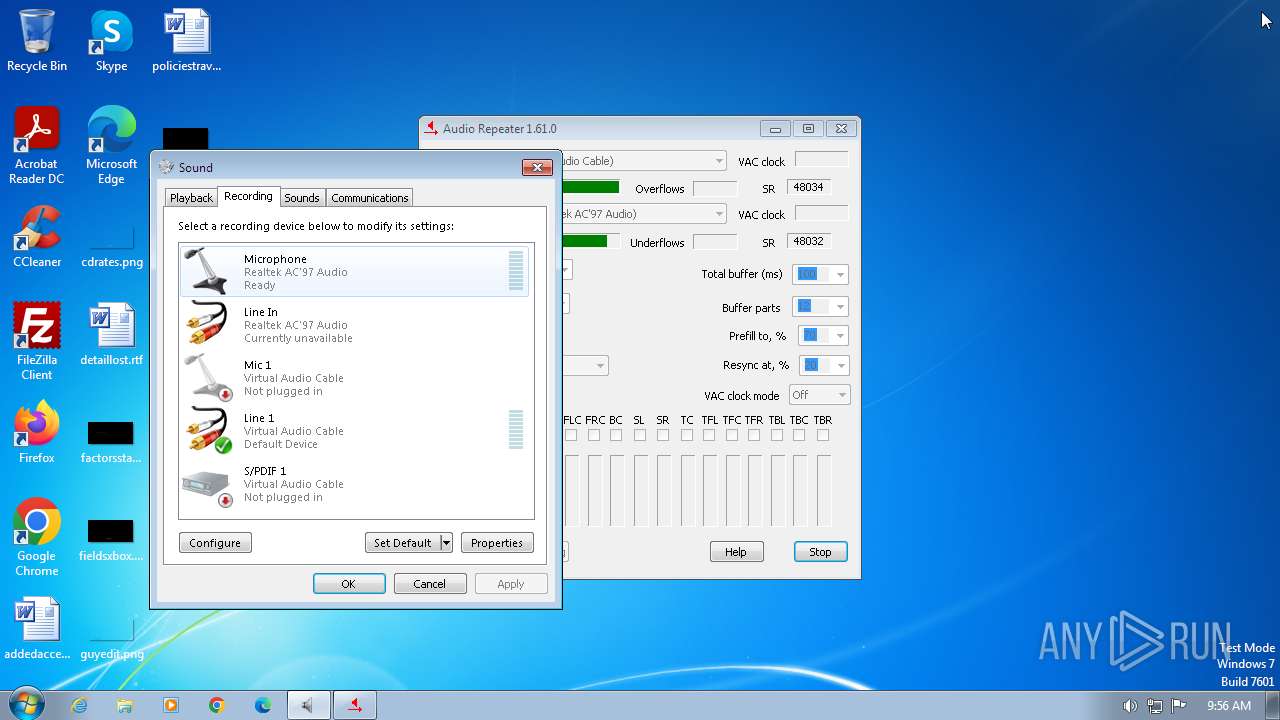Click the 48034 SR value field
The image size is (1280, 720).
809,188
